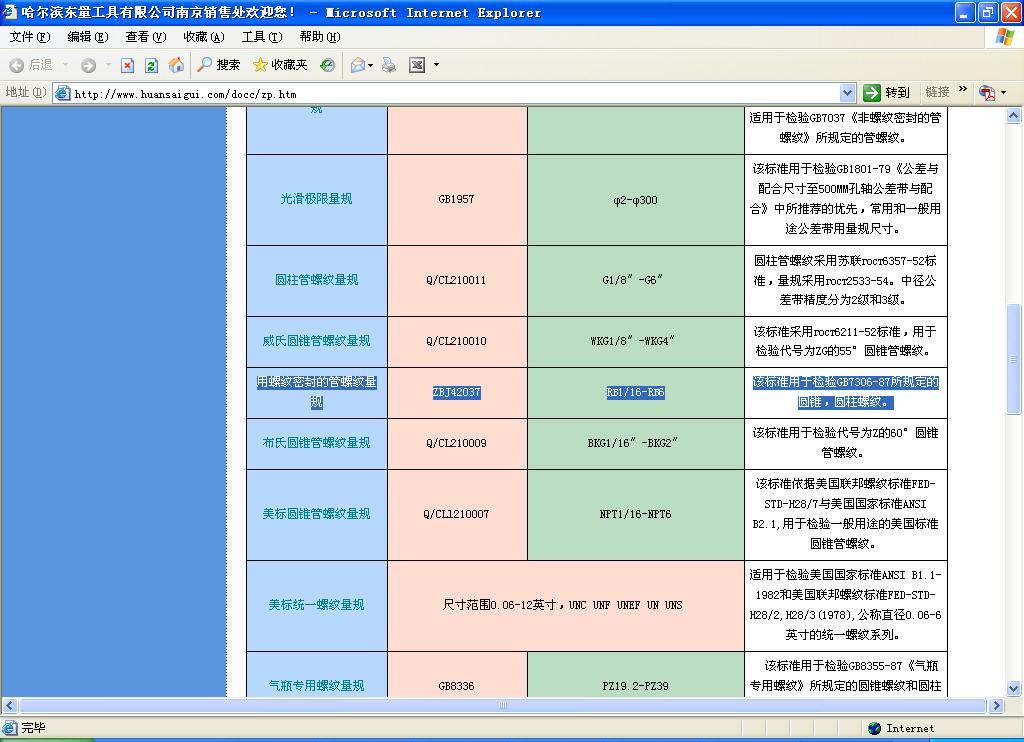Viewport: 1024px width, 742px height.
Task: Expand the Links (链接) chevron
Action: point(963,89)
